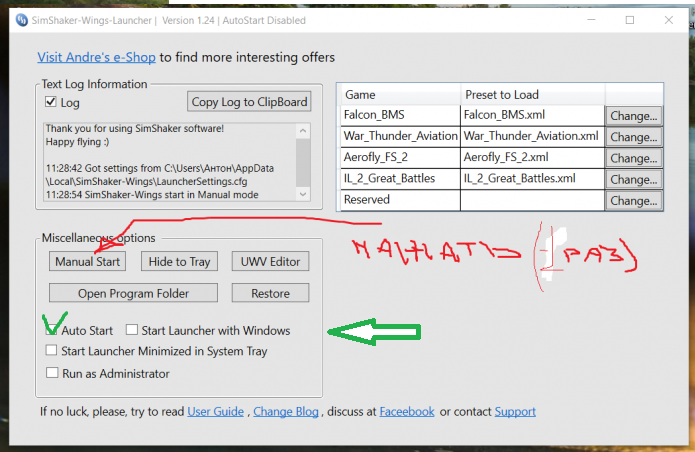Open the Visit Andre's e-Shop link
695x452 pixels.
pos(96,57)
